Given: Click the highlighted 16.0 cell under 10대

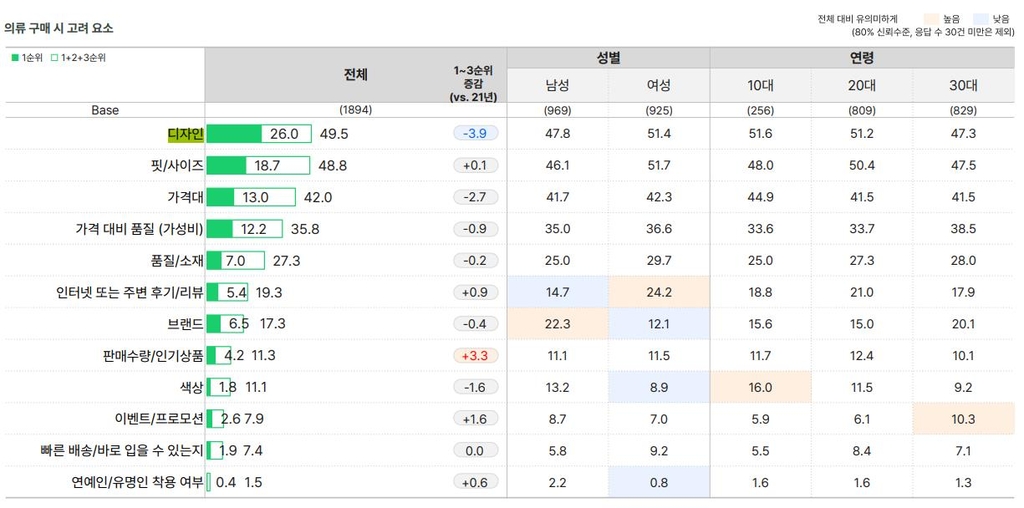Looking at the screenshot, I should (760, 387).
